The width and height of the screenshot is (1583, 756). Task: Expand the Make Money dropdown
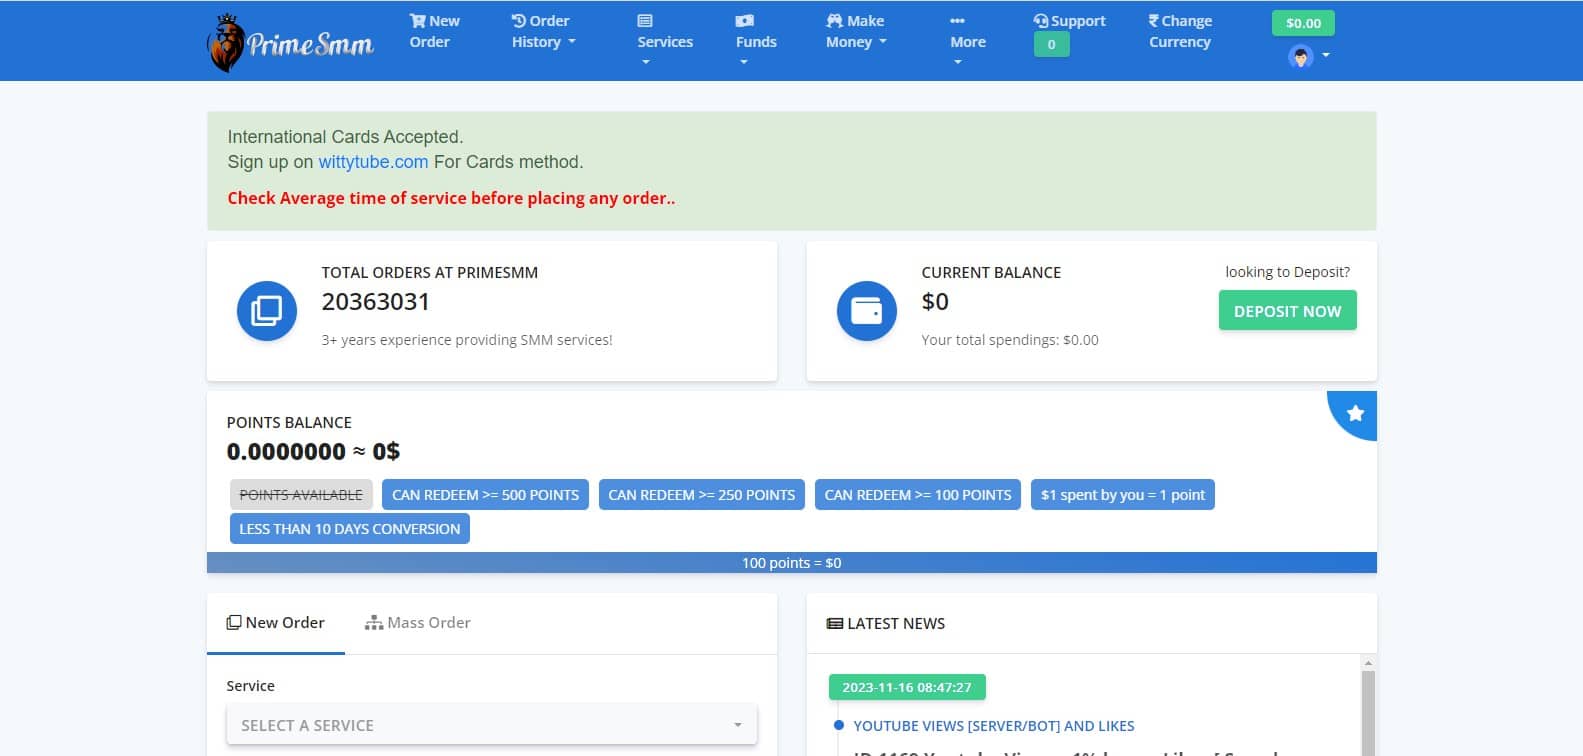(856, 31)
